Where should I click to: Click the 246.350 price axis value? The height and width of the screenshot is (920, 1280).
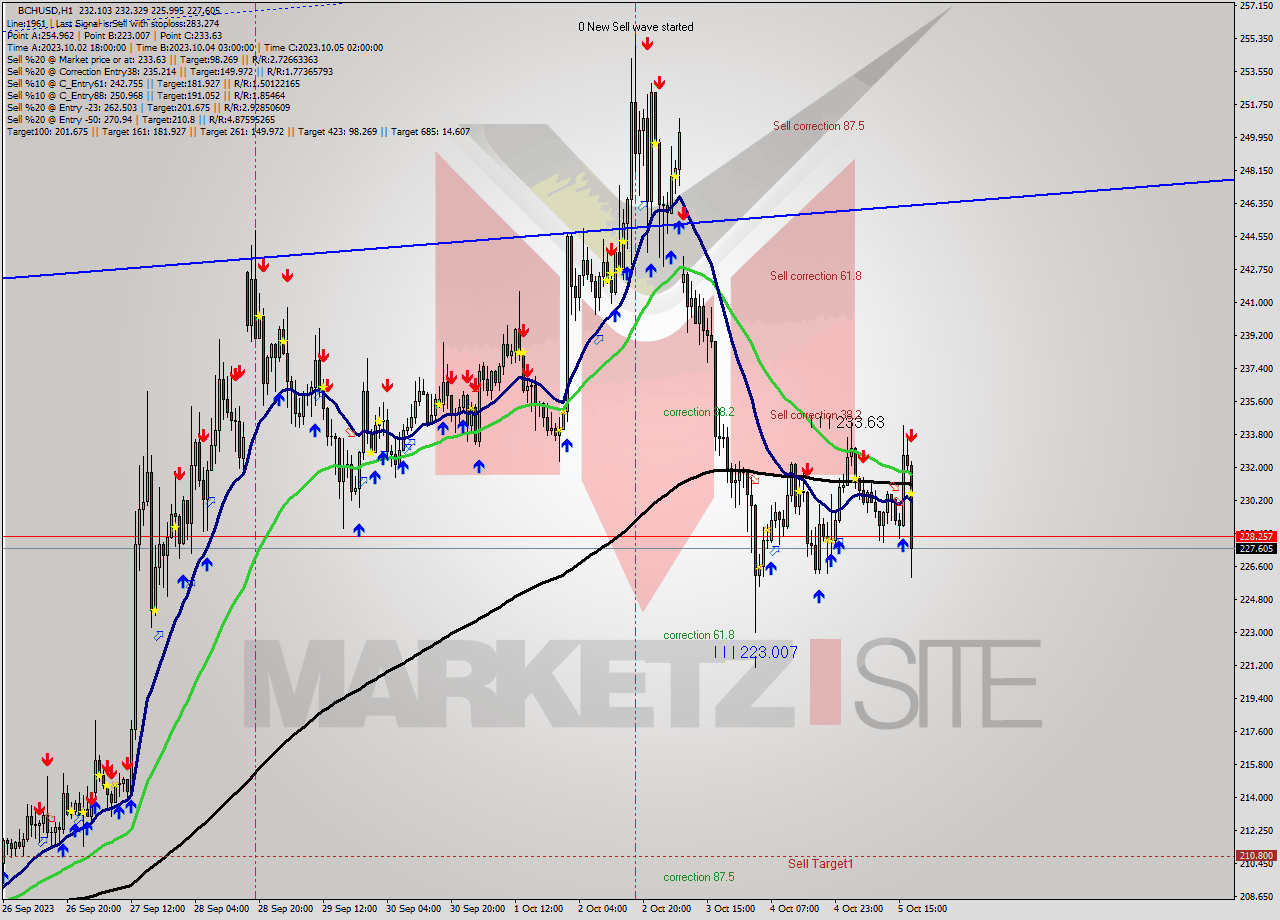click(x=1256, y=204)
